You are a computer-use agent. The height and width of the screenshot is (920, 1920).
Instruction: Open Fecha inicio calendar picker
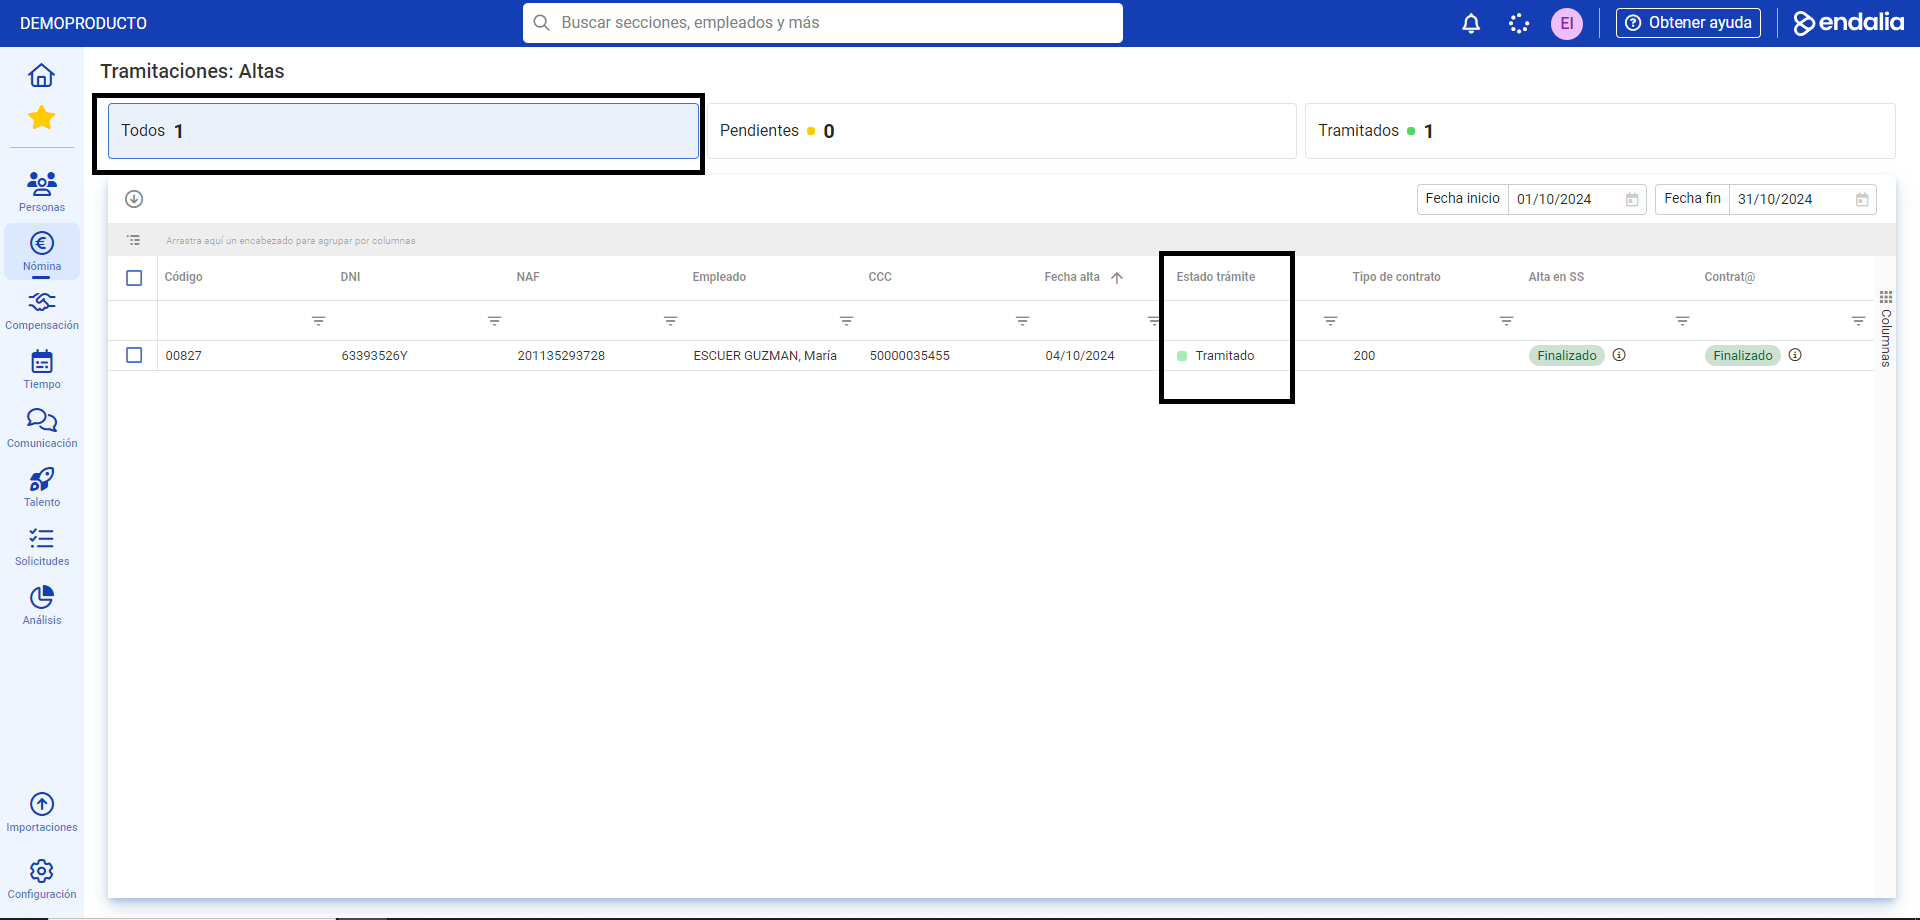click(1632, 200)
